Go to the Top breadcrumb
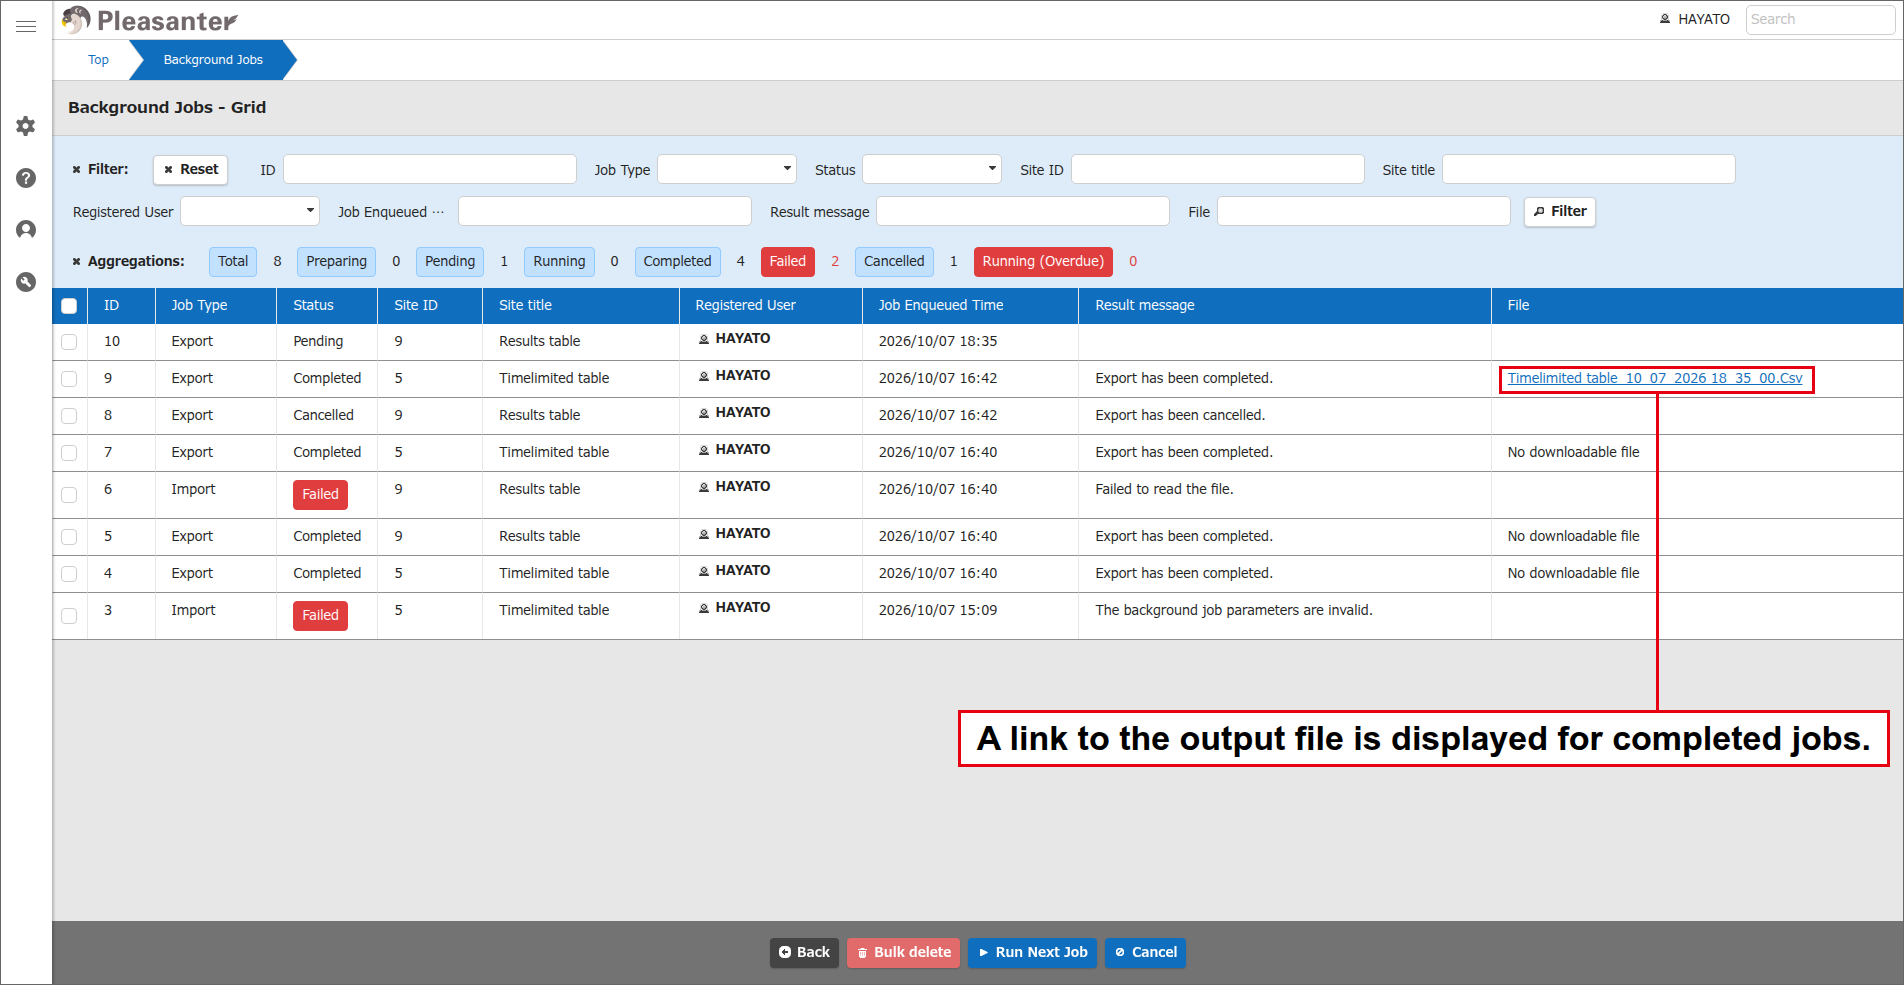 98,60
